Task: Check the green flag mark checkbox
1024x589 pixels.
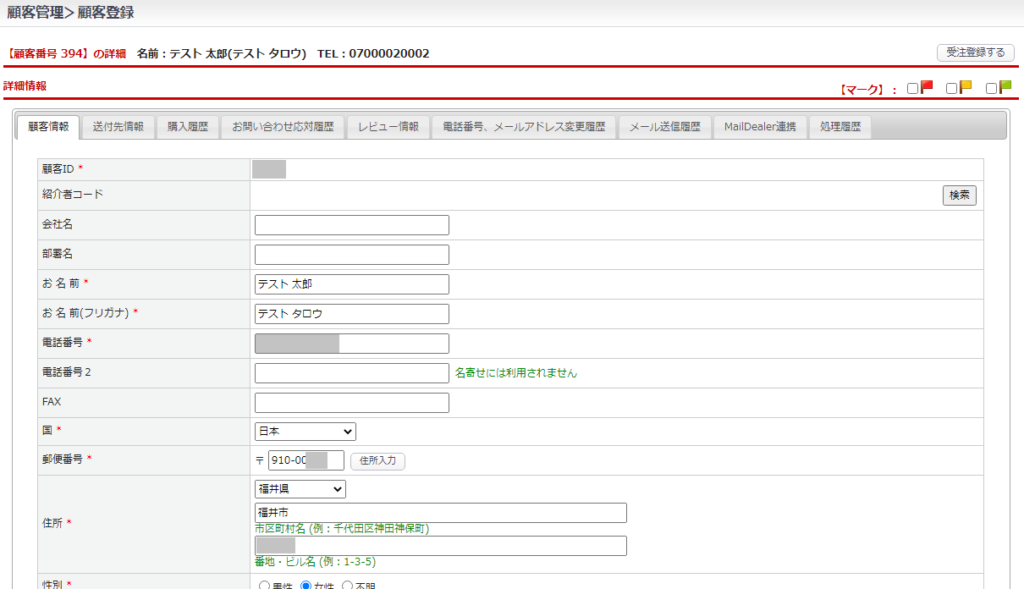Action: click(x=991, y=89)
